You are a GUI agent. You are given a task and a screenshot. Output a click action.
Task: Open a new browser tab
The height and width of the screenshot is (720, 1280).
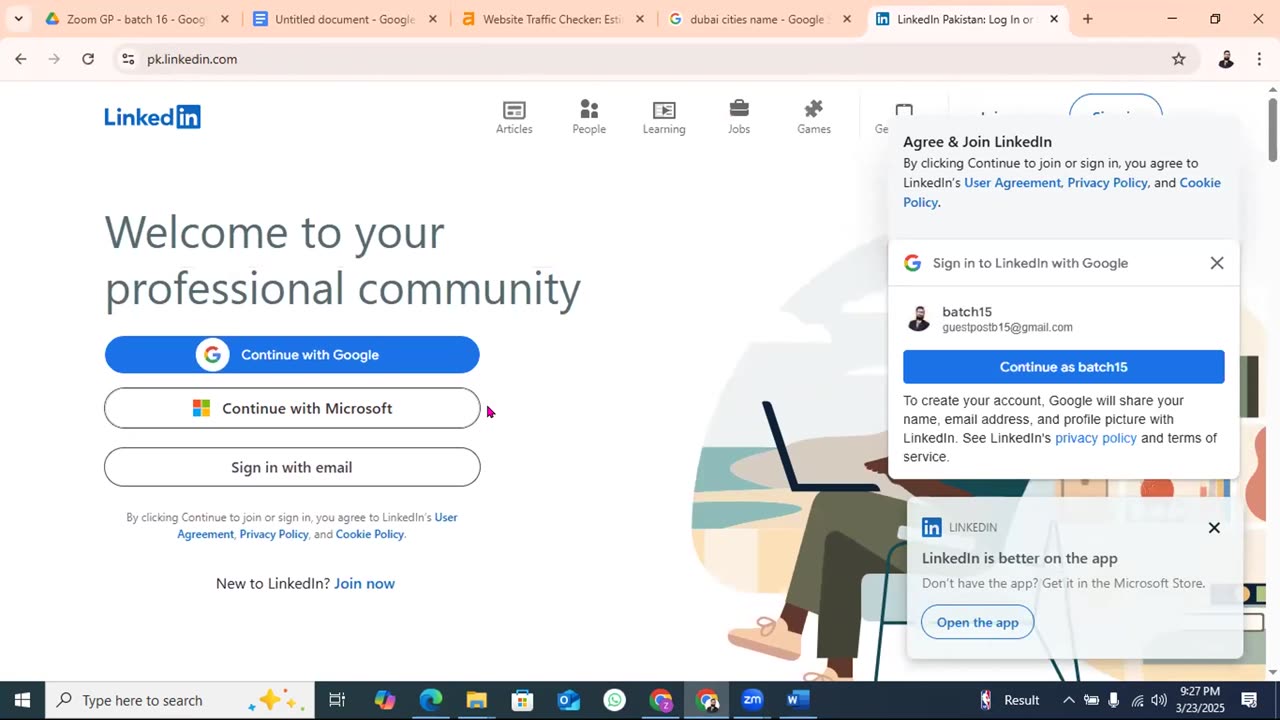[1088, 19]
